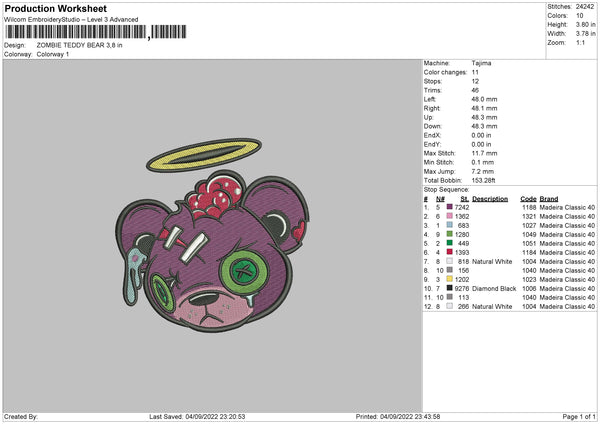
Task: Select the Code column header
Action: click(x=528, y=199)
